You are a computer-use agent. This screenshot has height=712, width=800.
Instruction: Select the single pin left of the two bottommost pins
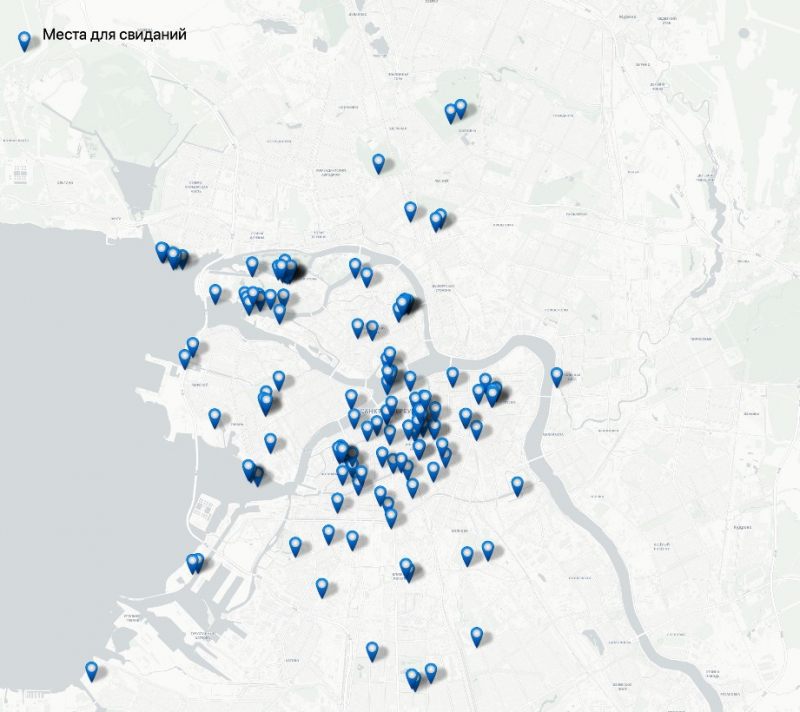372,651
